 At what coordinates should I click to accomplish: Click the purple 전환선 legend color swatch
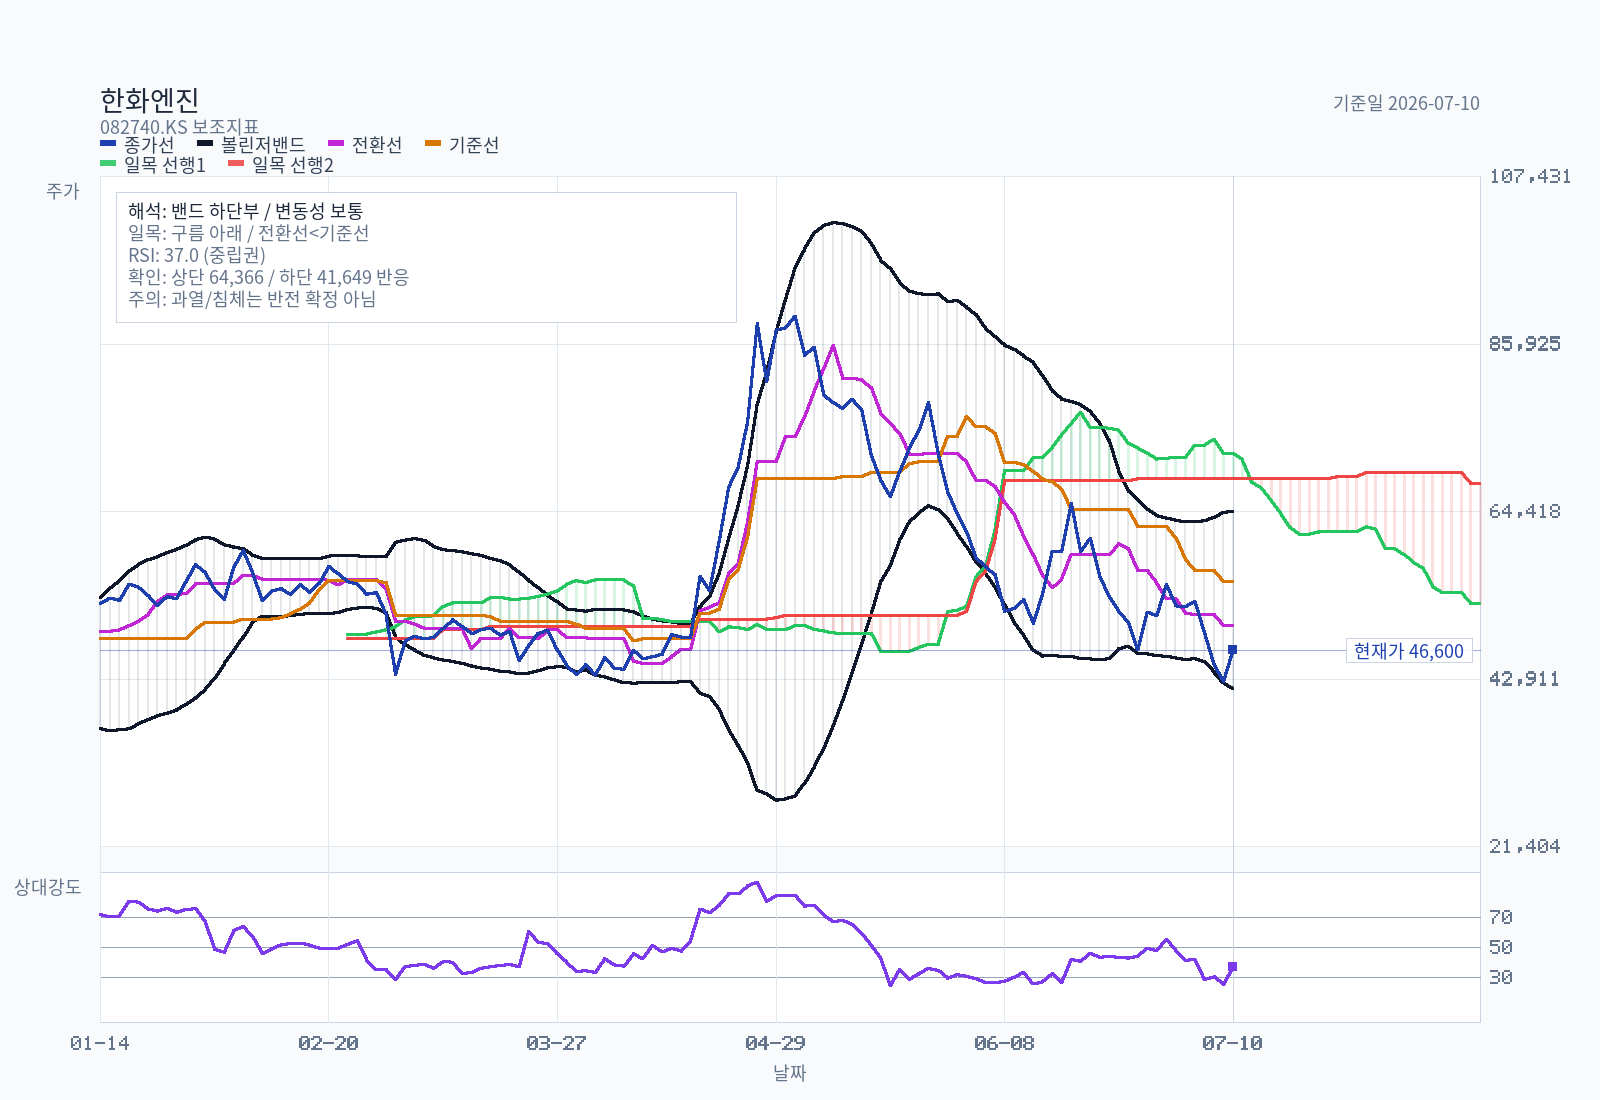(336, 144)
